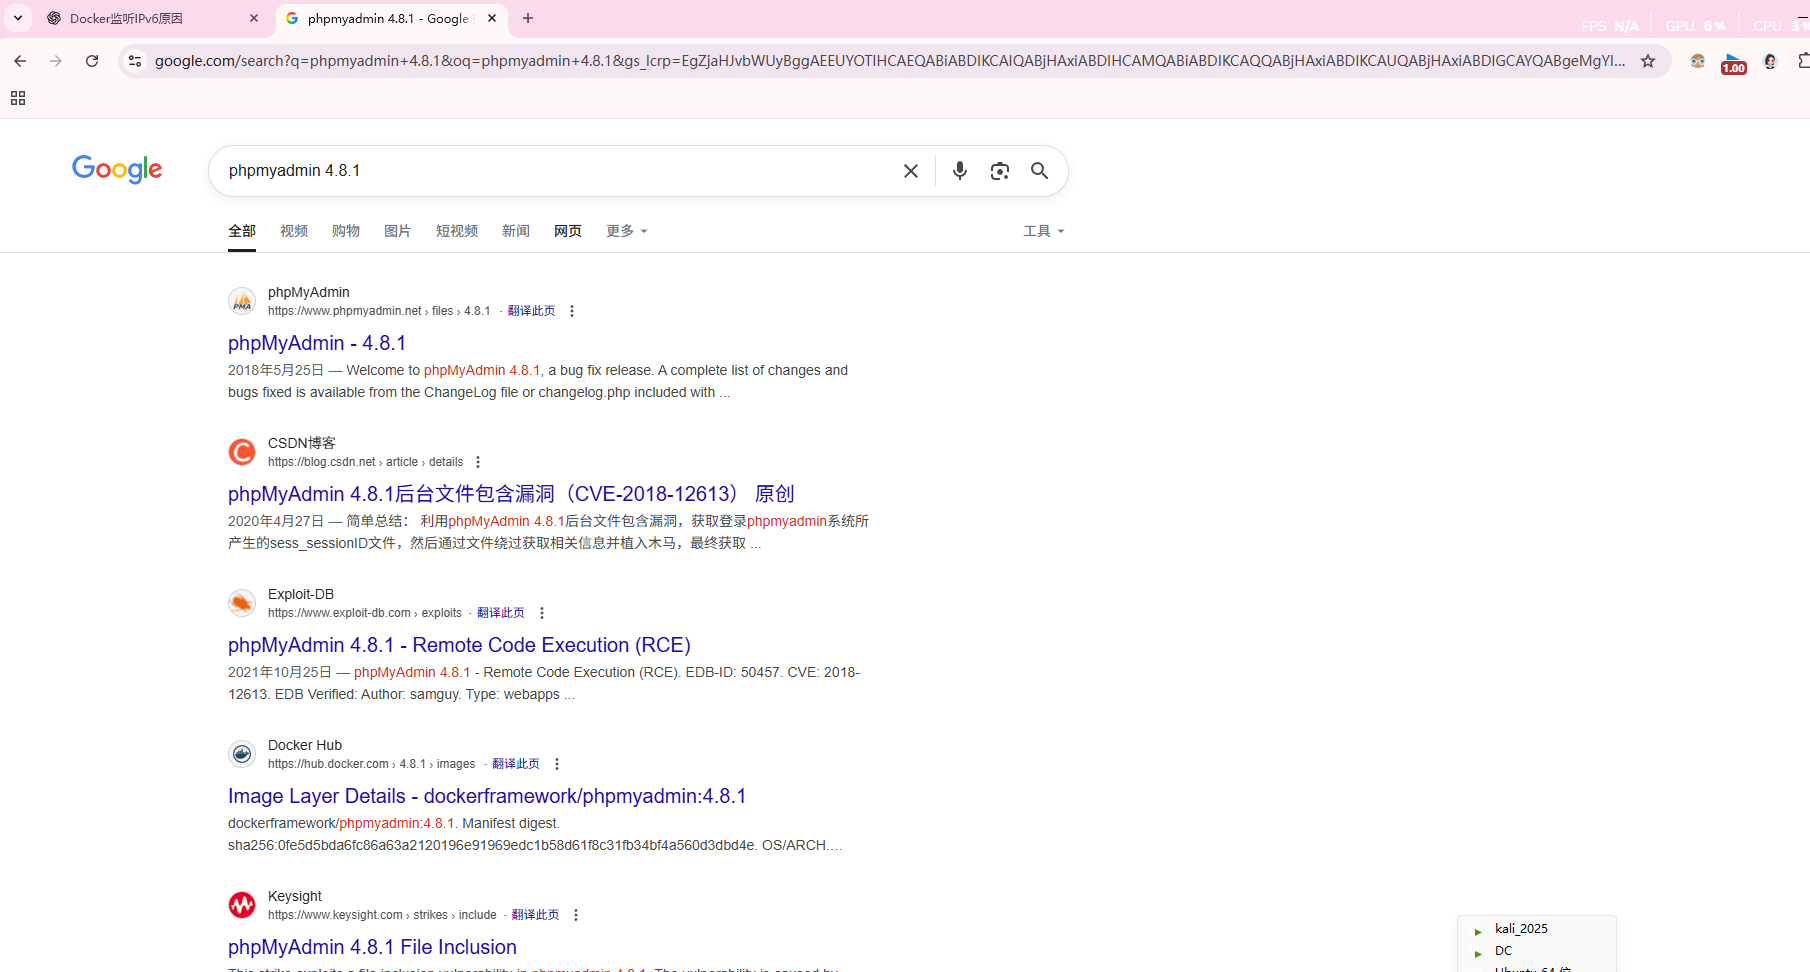Start voice search with the microphone
1810x972 pixels.
(x=960, y=171)
